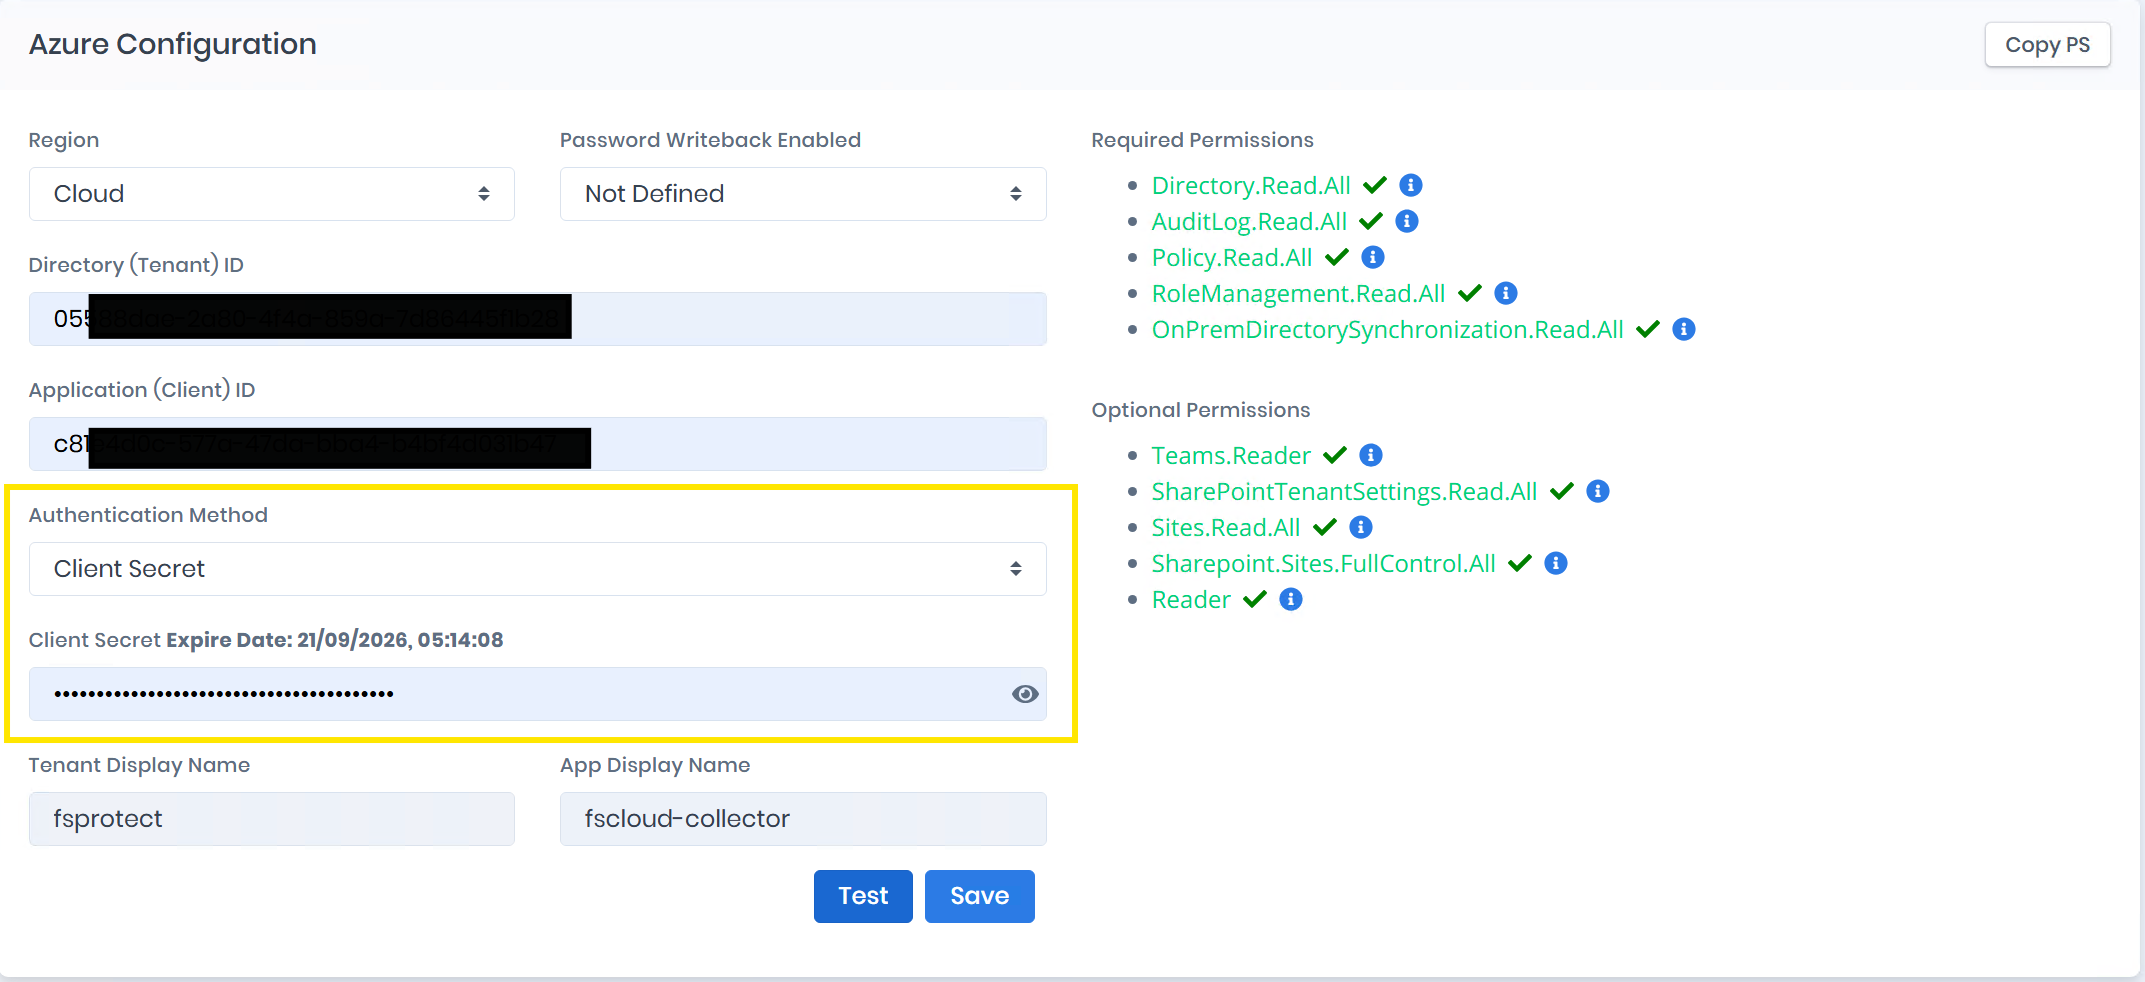
Task: Open the AuditLog.Read.All permission link
Action: pos(1249,221)
